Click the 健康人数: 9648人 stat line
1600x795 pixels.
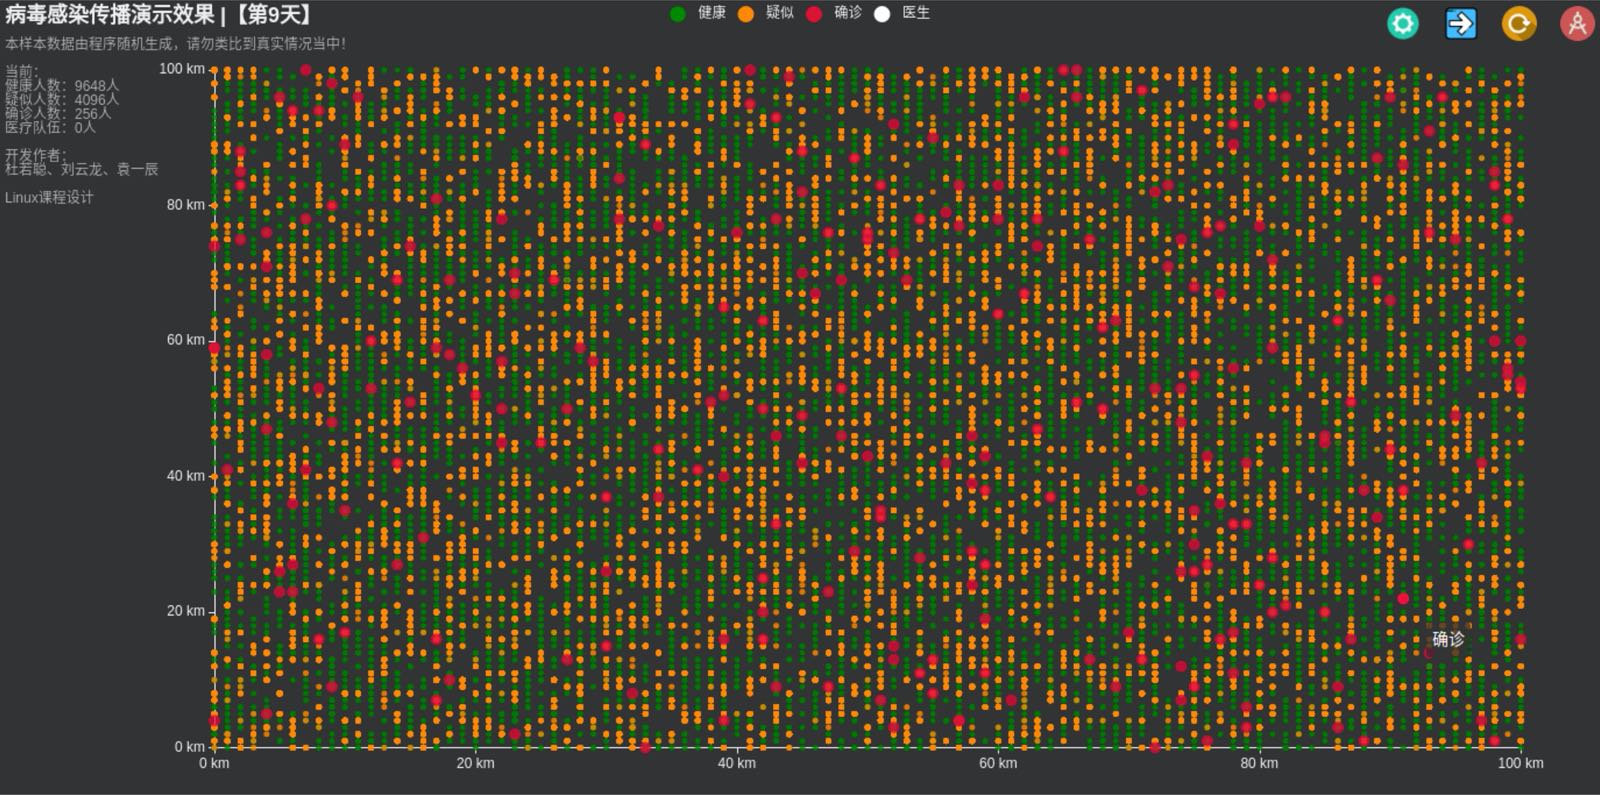(61, 85)
